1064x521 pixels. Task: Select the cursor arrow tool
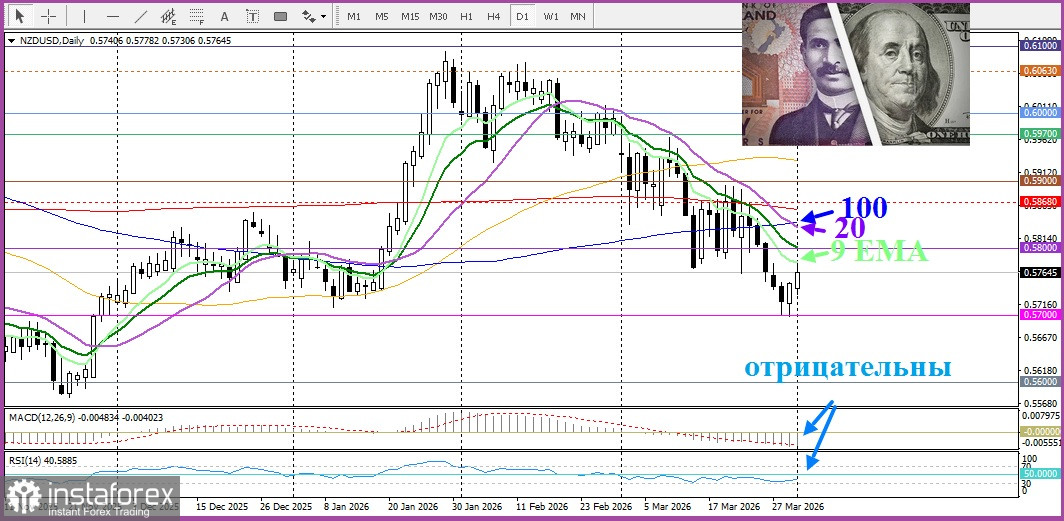click(19, 16)
